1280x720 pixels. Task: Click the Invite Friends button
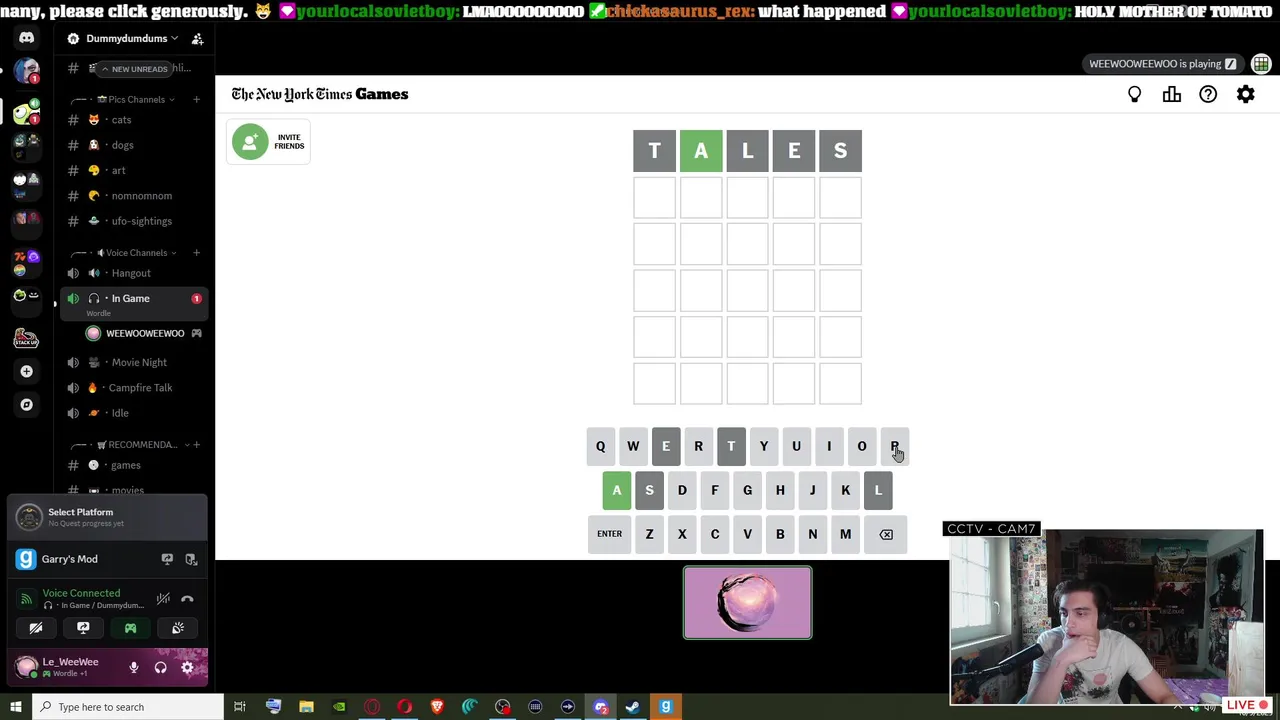tap(268, 142)
